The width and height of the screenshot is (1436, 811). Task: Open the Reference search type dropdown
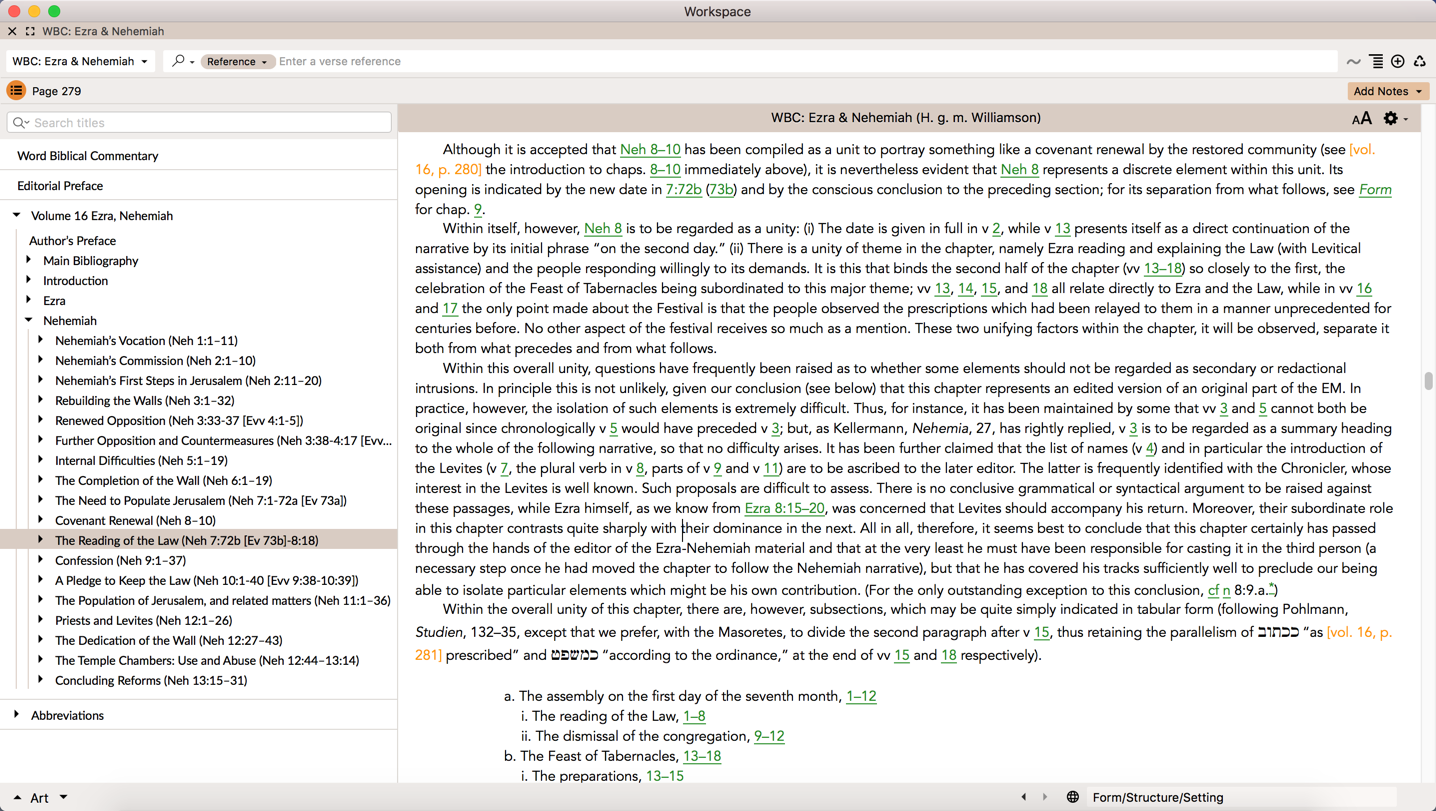(236, 62)
